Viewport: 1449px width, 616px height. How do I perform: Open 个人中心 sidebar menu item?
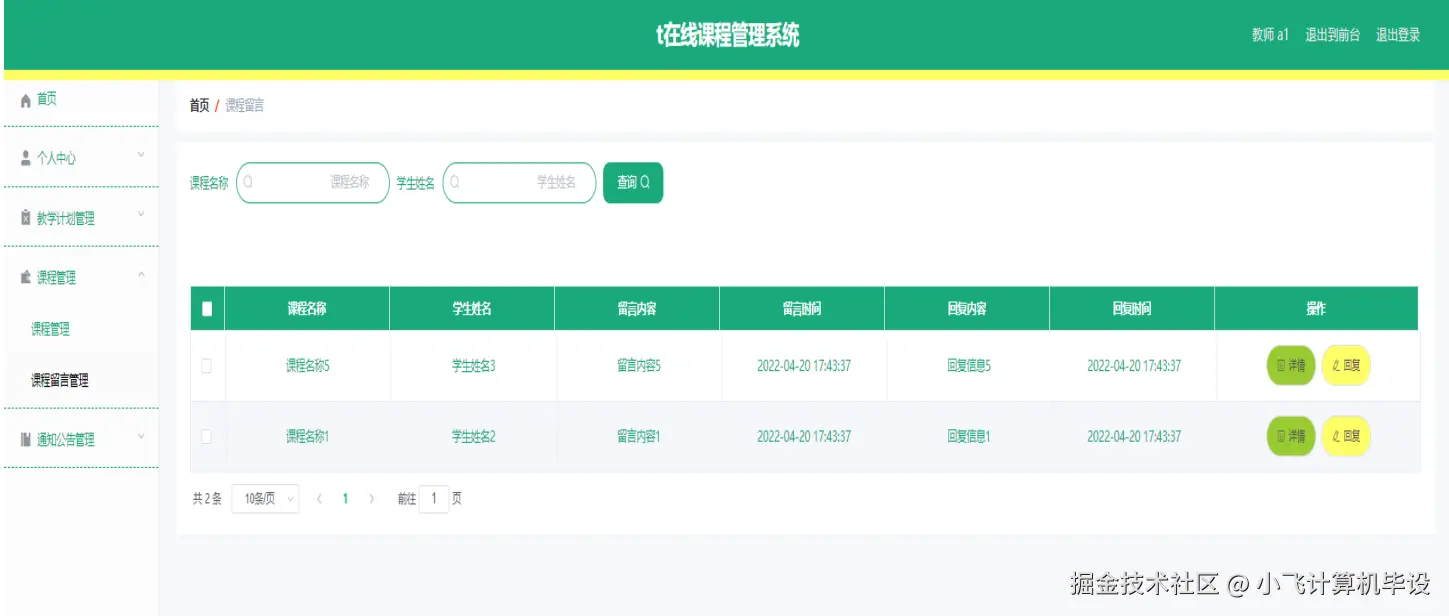point(80,158)
